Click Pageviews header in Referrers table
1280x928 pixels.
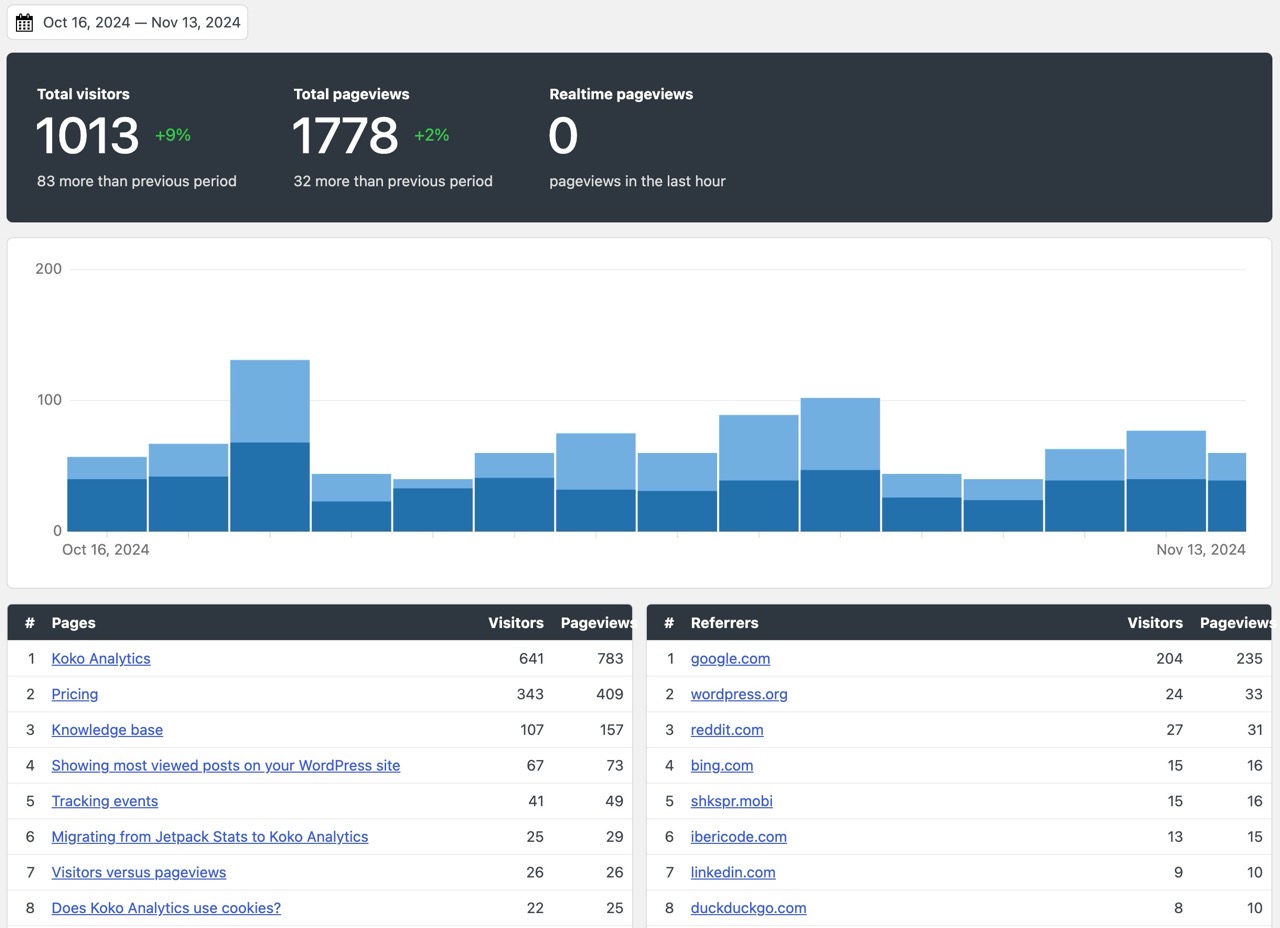[x=1236, y=622]
